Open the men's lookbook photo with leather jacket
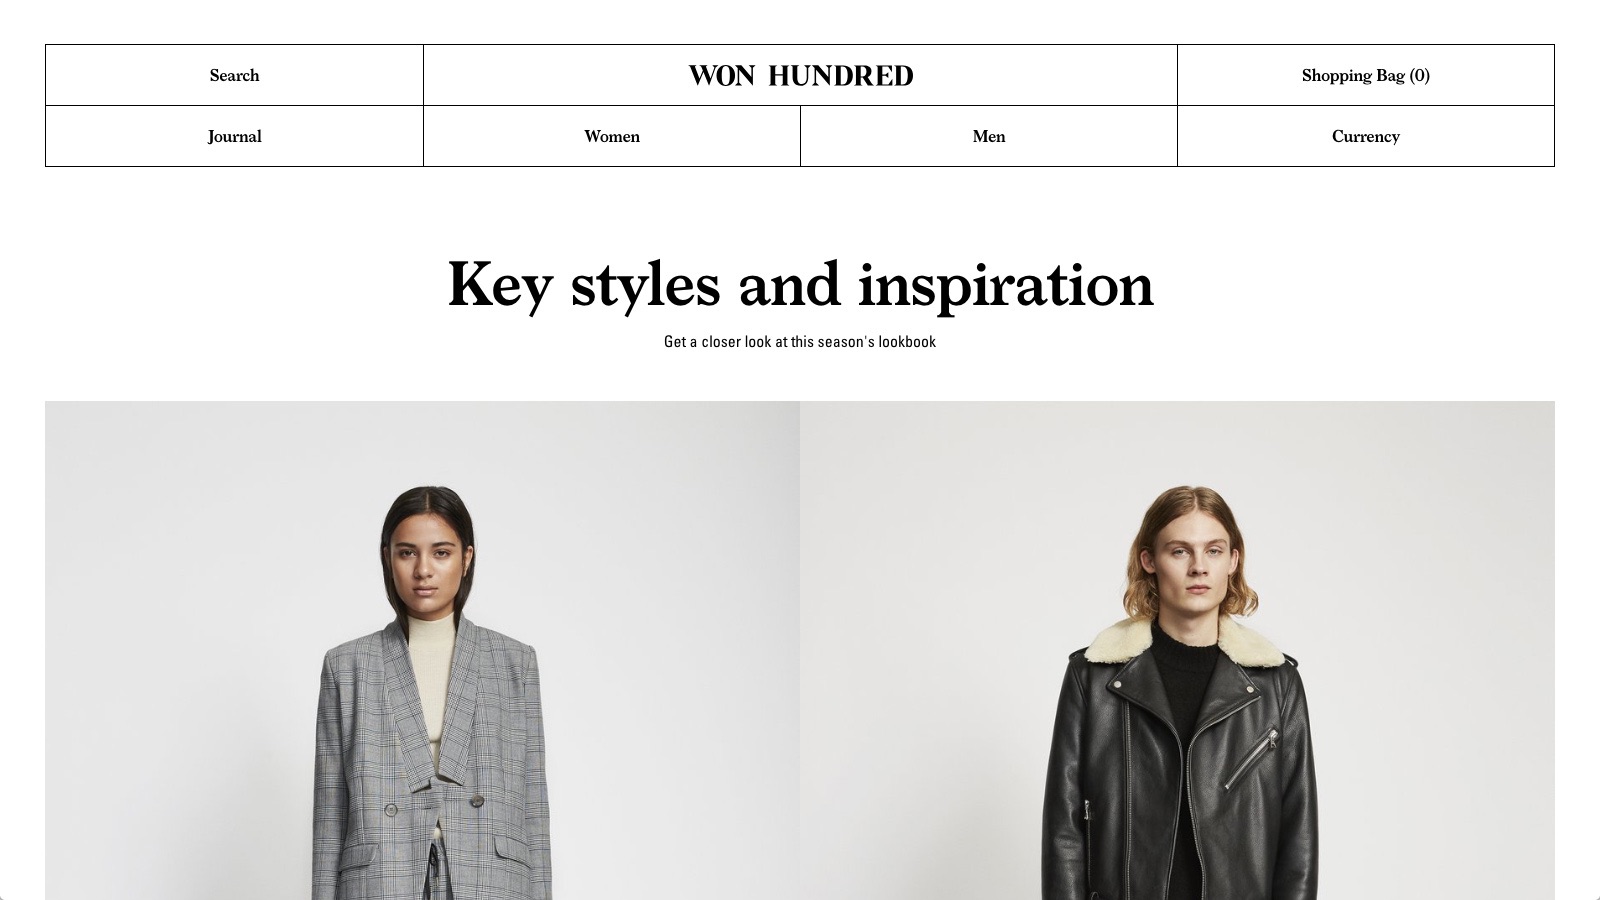The height and width of the screenshot is (900, 1600). 1177,650
